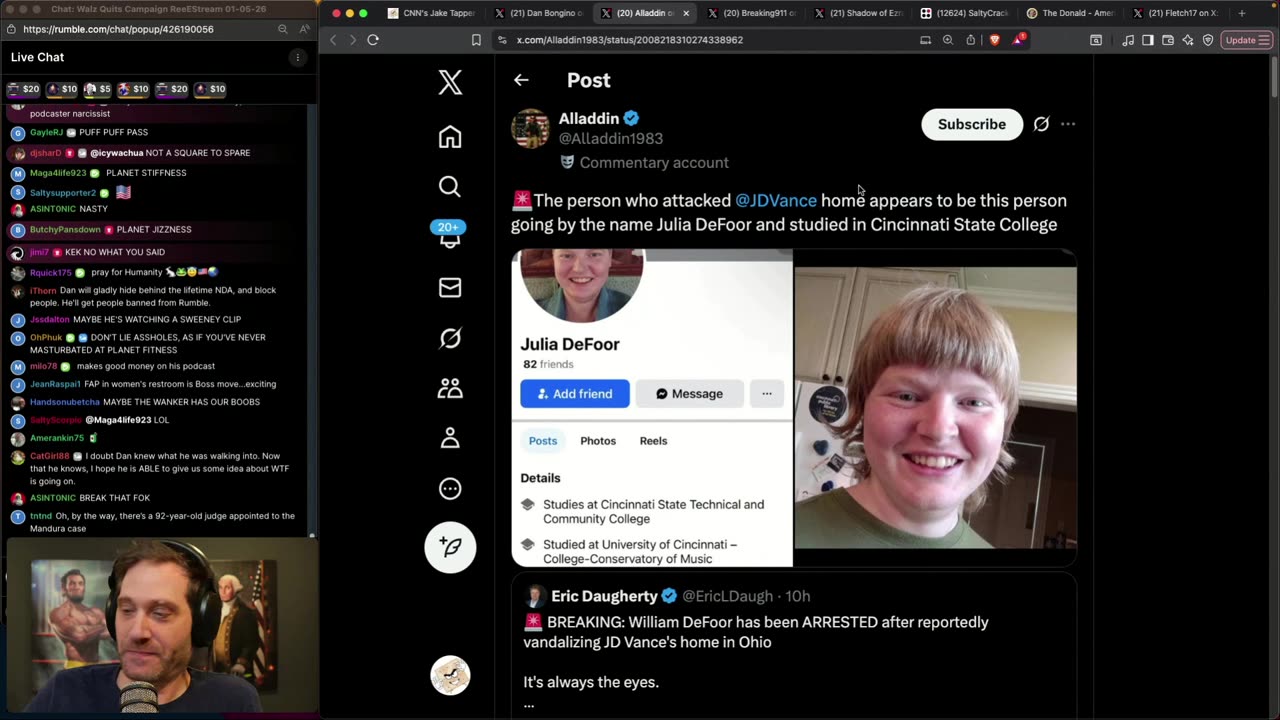The image size is (1280, 720).
Task: Switch to SaltyCrack tab
Action: [965, 13]
